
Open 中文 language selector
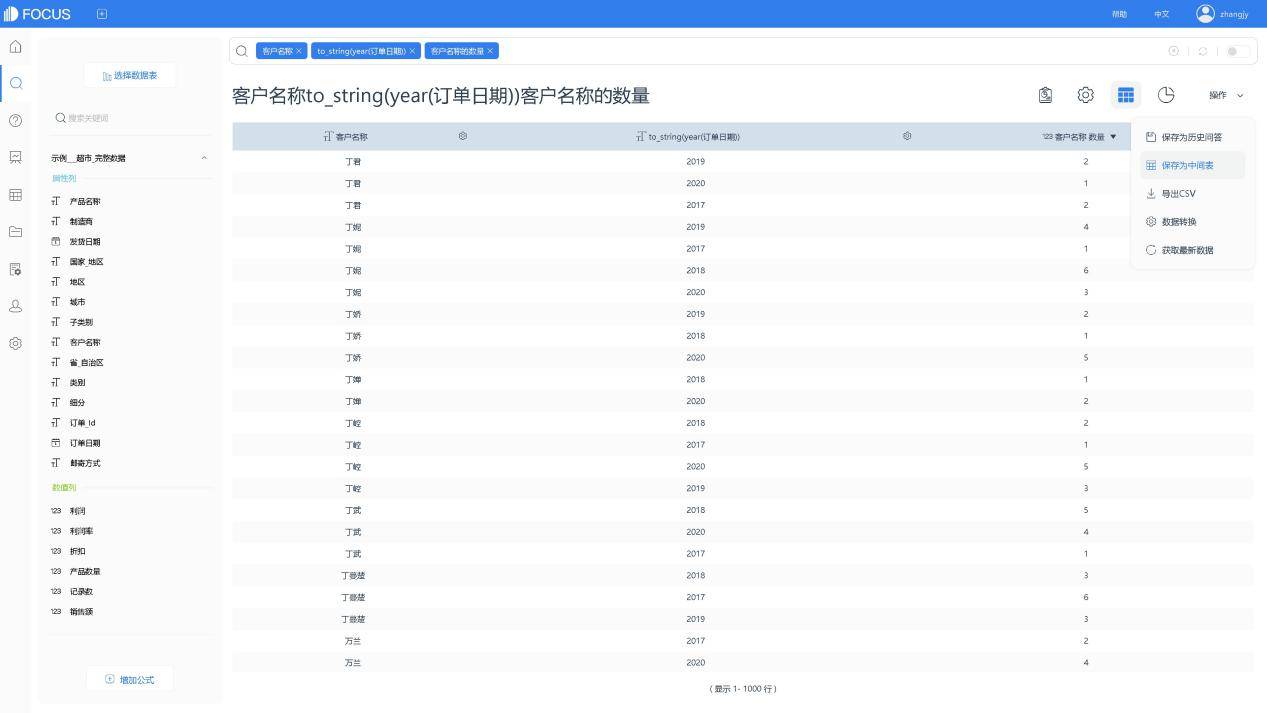[x=1161, y=14]
